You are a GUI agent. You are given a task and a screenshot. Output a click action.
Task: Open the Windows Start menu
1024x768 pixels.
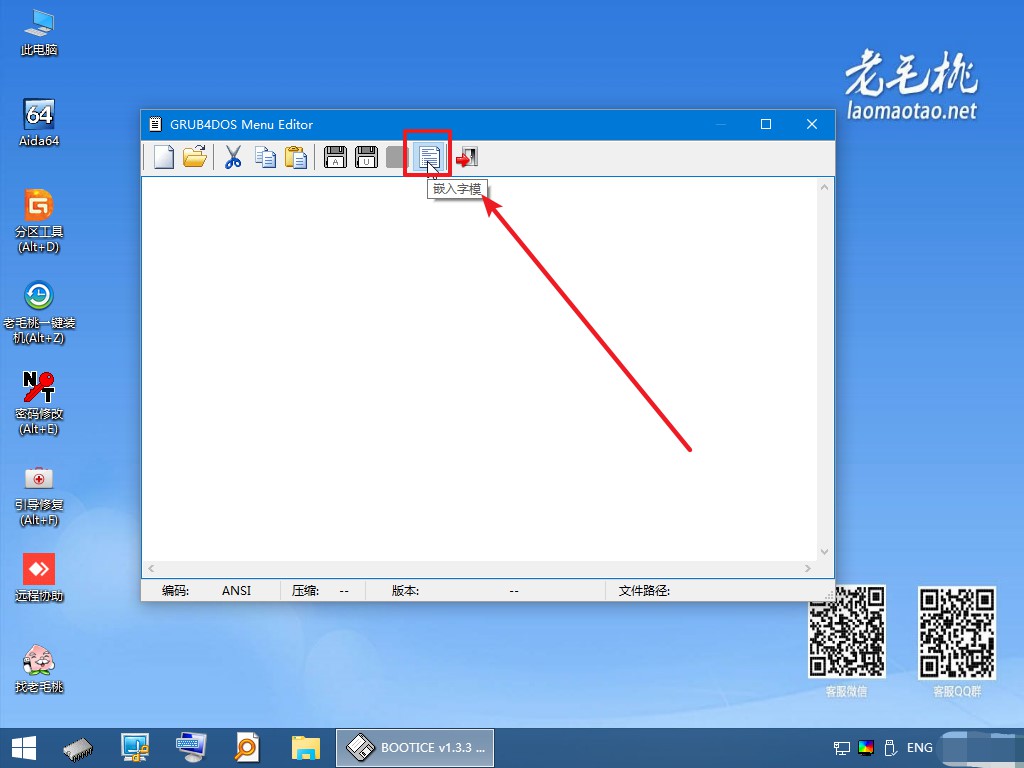(x=24, y=748)
